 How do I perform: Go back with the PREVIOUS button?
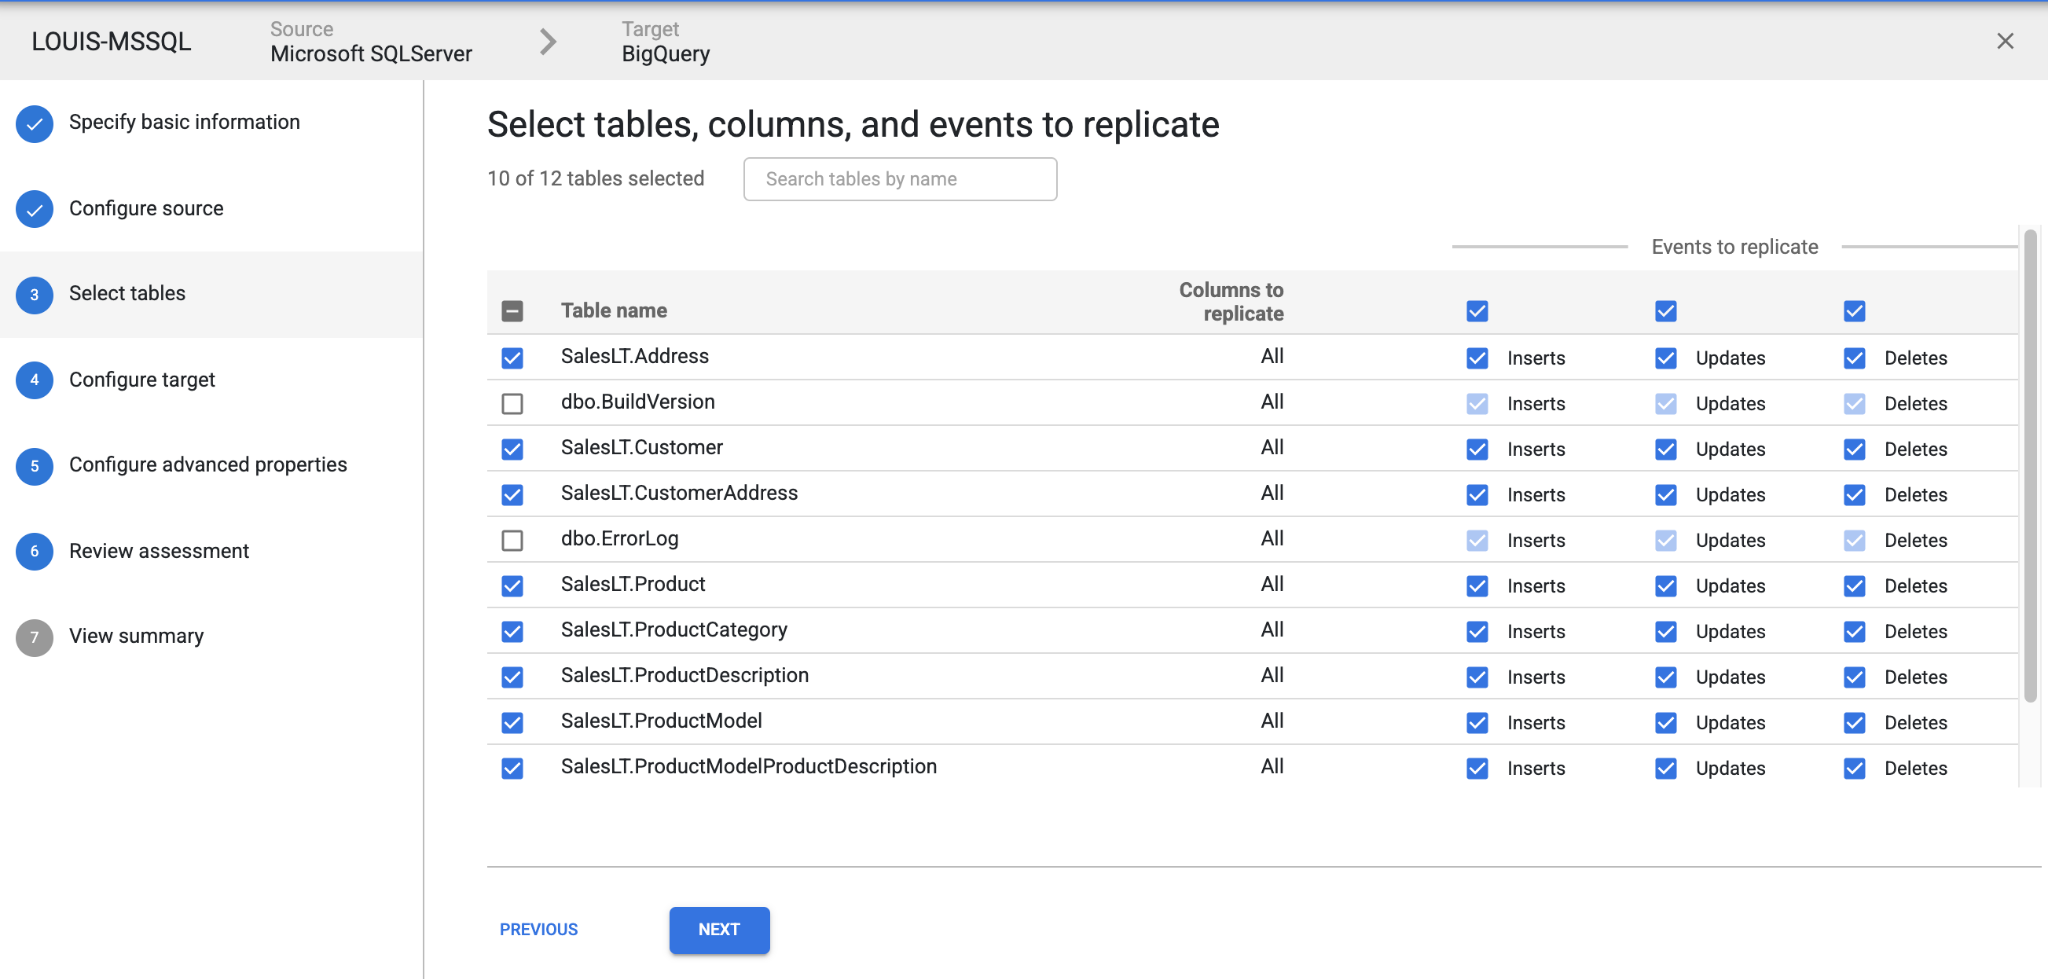pos(539,930)
